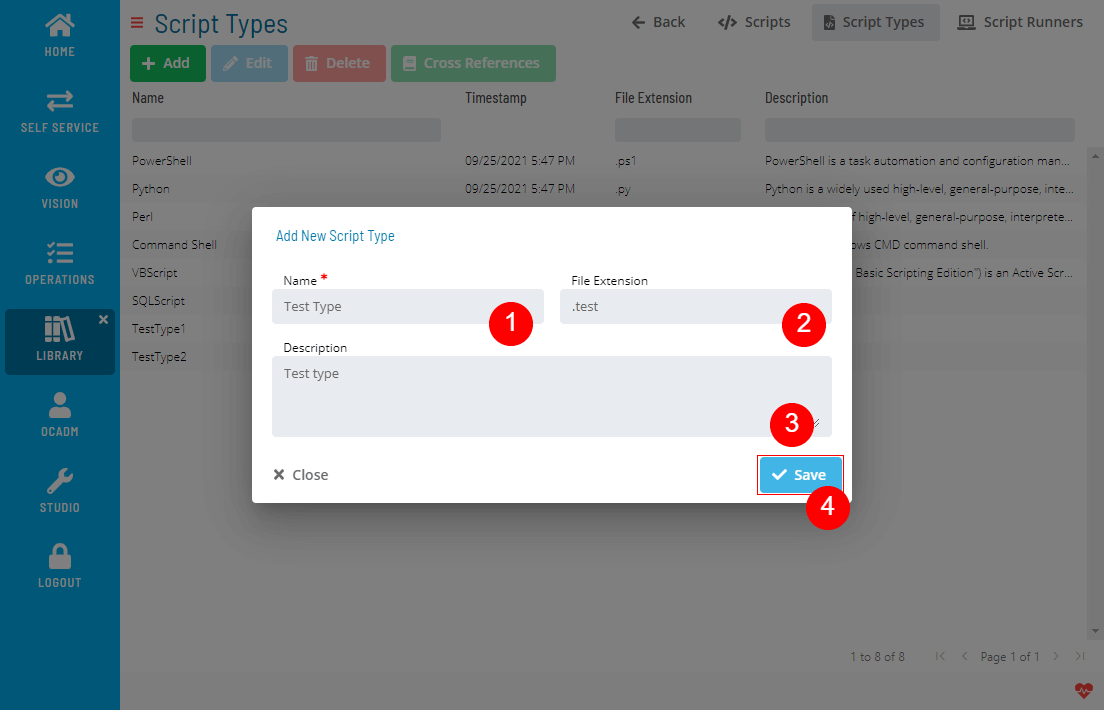
Task: Click the Name column filter box
Action: (286, 130)
